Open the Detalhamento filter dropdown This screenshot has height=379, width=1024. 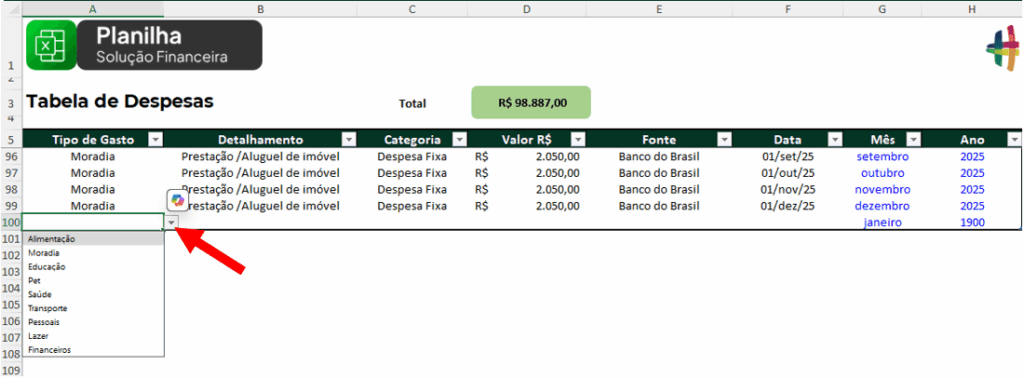349,140
